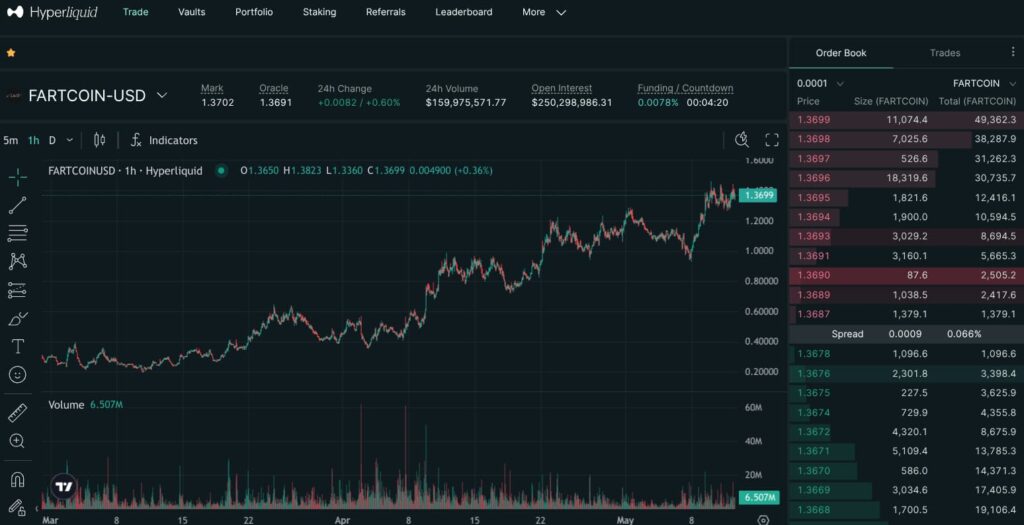Open chart settings gear
Viewport: 1024px width, 525px height.
tap(763, 520)
